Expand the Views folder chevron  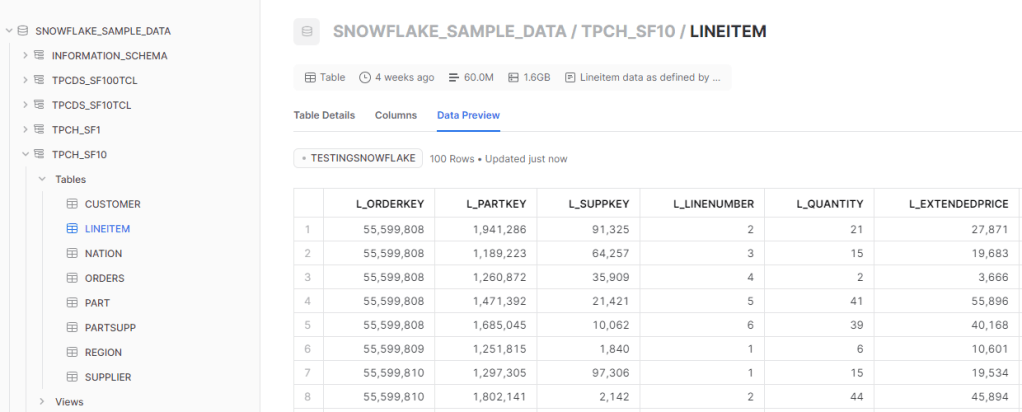42,402
